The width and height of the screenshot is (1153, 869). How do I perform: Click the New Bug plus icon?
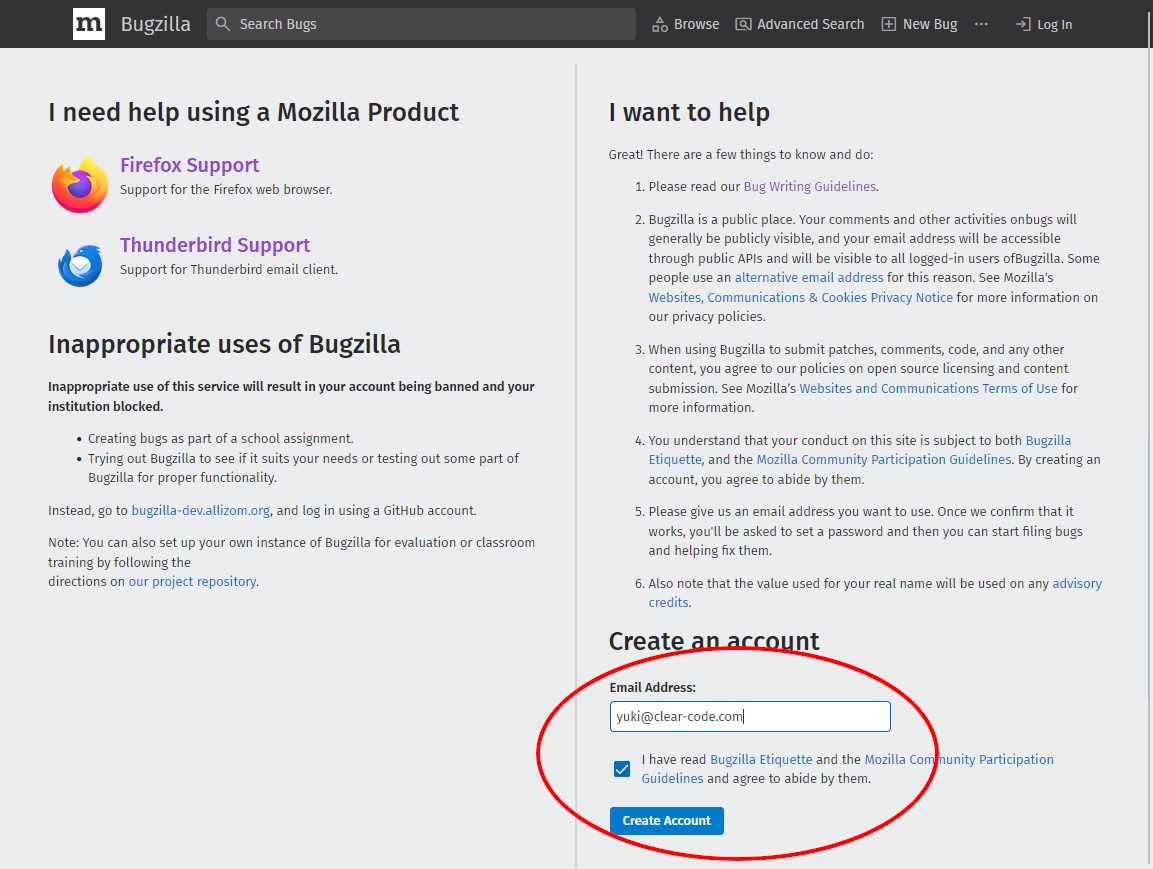pos(888,23)
